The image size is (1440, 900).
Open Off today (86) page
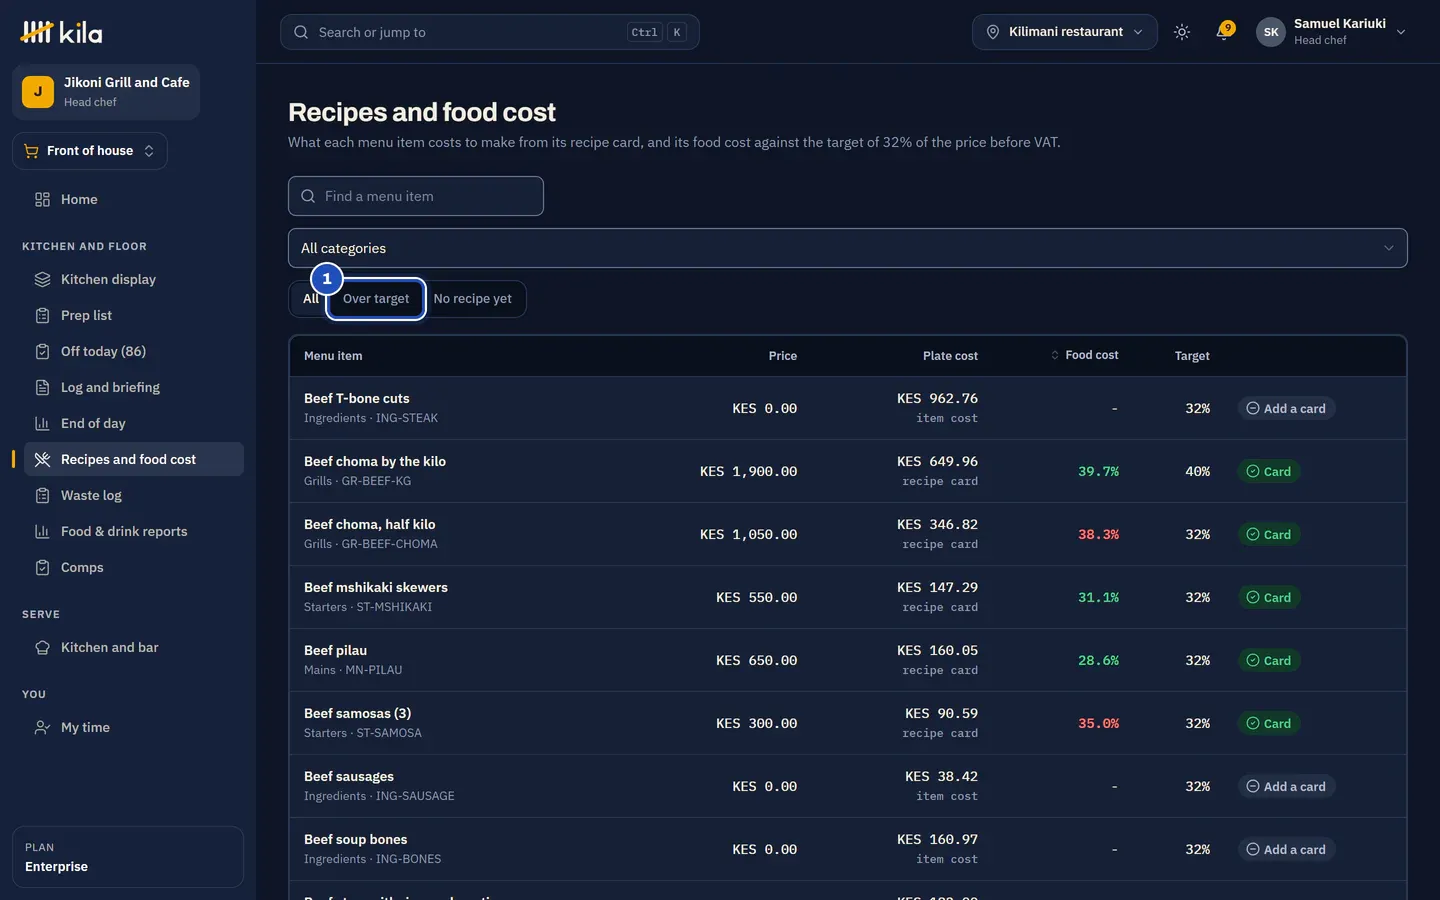(x=134, y=351)
